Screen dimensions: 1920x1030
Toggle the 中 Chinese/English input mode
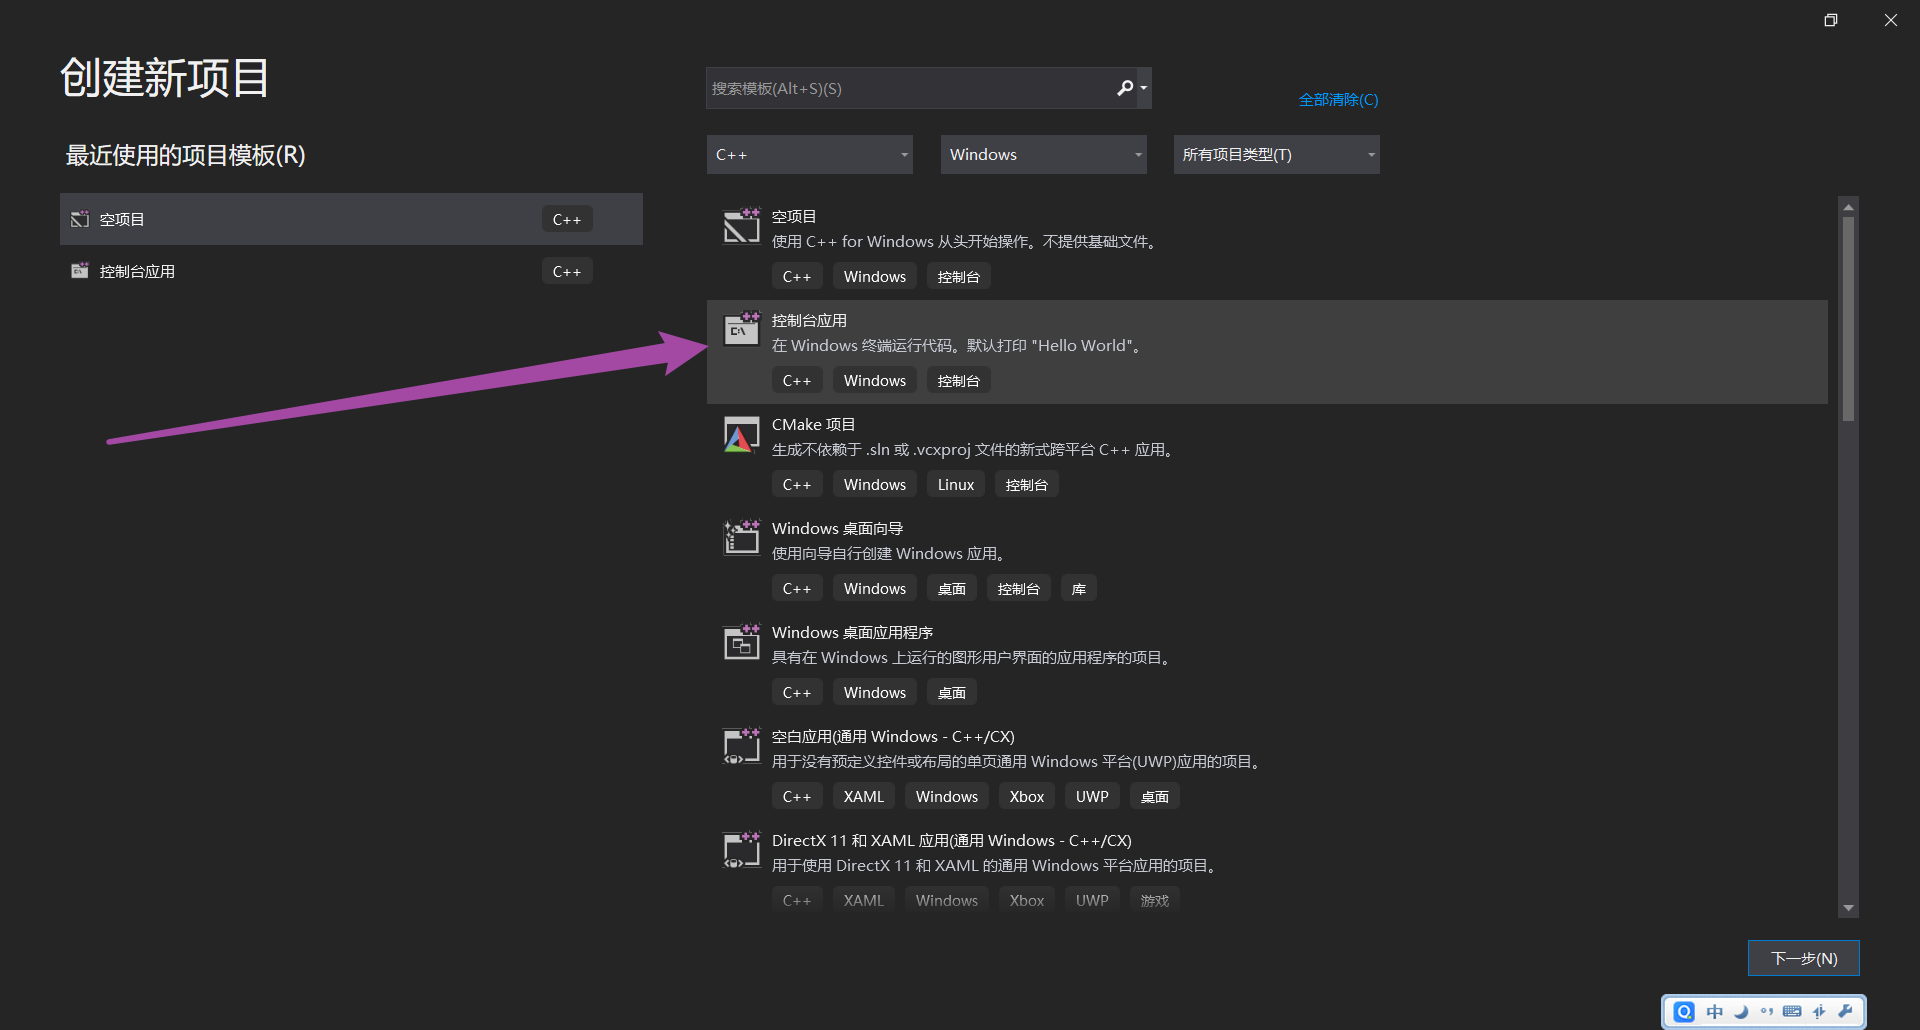(x=1714, y=1012)
